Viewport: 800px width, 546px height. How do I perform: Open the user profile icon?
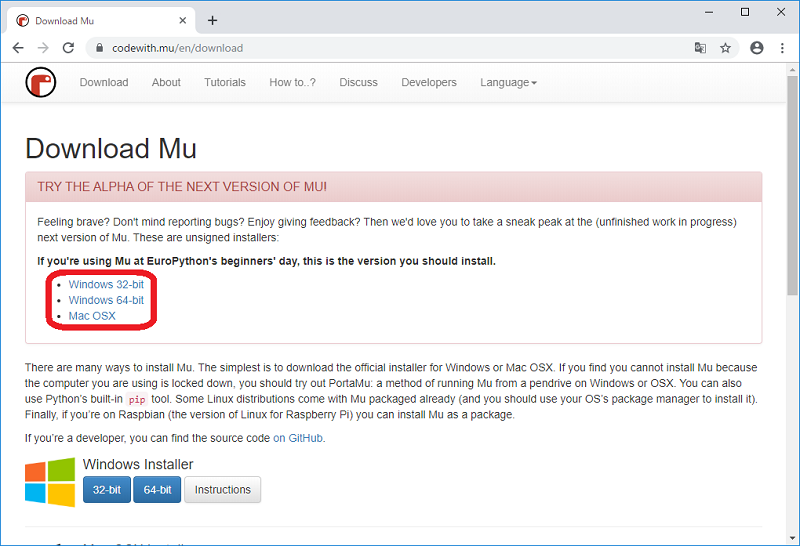coord(757,48)
